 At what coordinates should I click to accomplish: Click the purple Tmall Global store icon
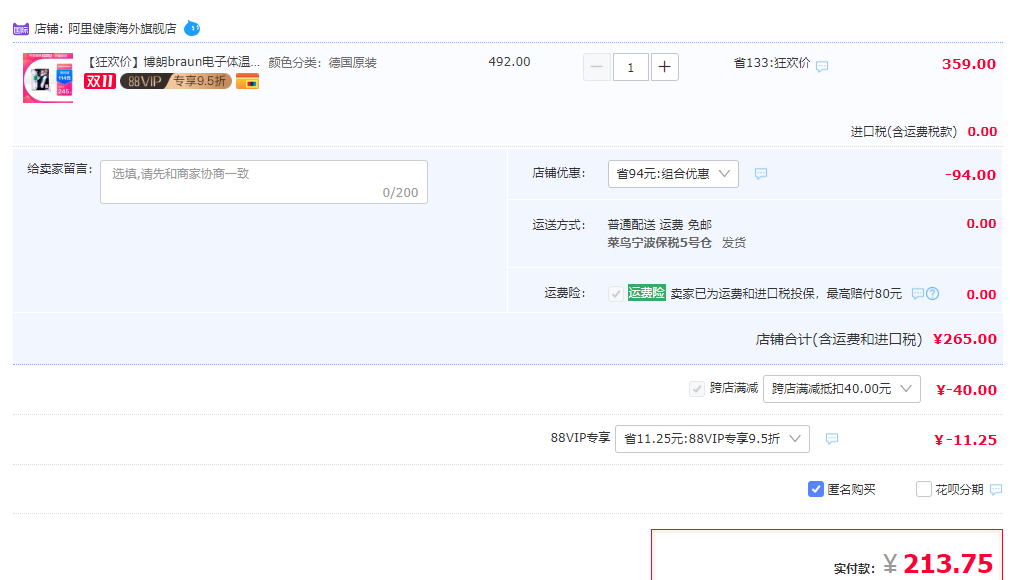tap(21, 29)
